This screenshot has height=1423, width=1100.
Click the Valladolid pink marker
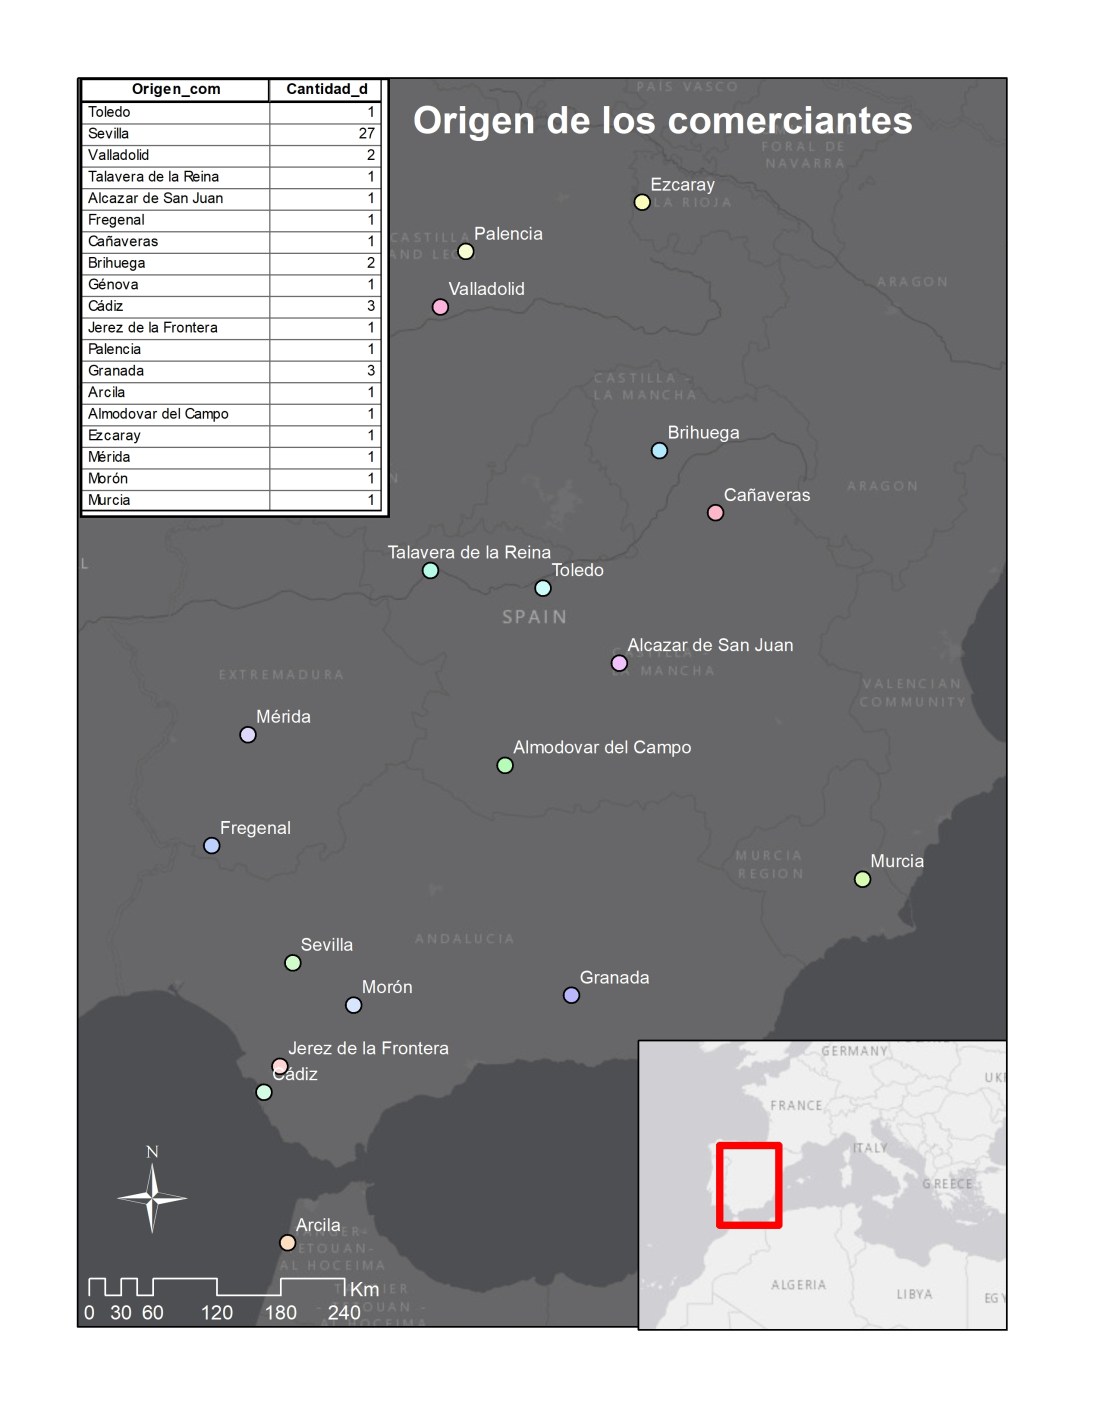point(440,307)
